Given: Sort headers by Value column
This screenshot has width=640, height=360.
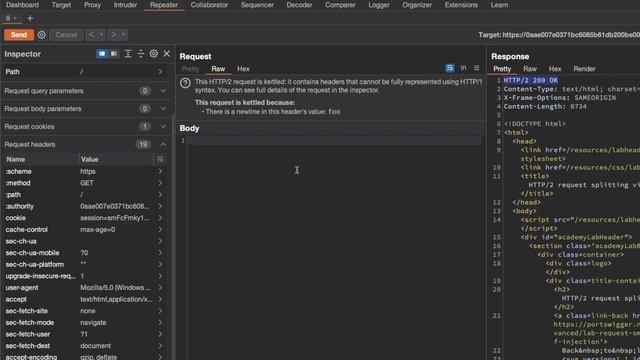Looking at the screenshot, I should [116, 159].
